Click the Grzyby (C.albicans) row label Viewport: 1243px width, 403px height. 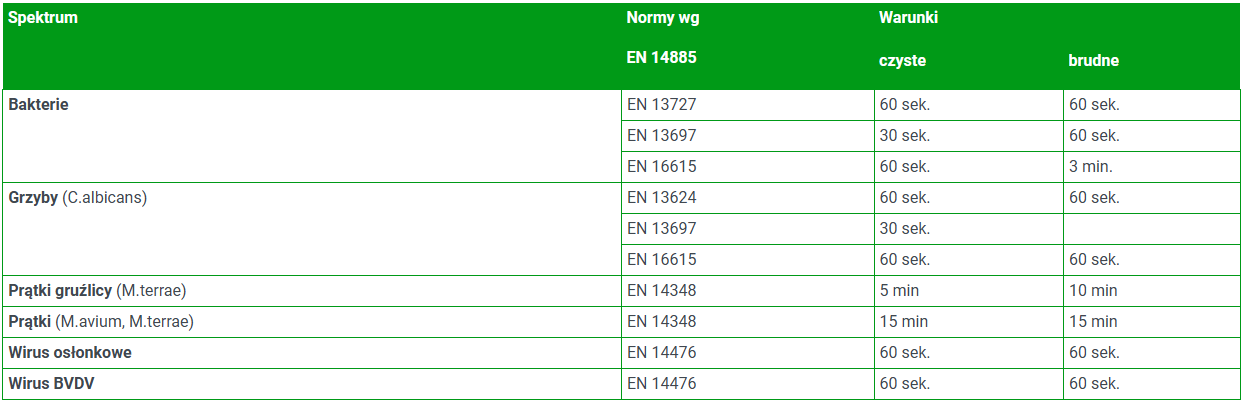pyautogui.click(x=78, y=197)
